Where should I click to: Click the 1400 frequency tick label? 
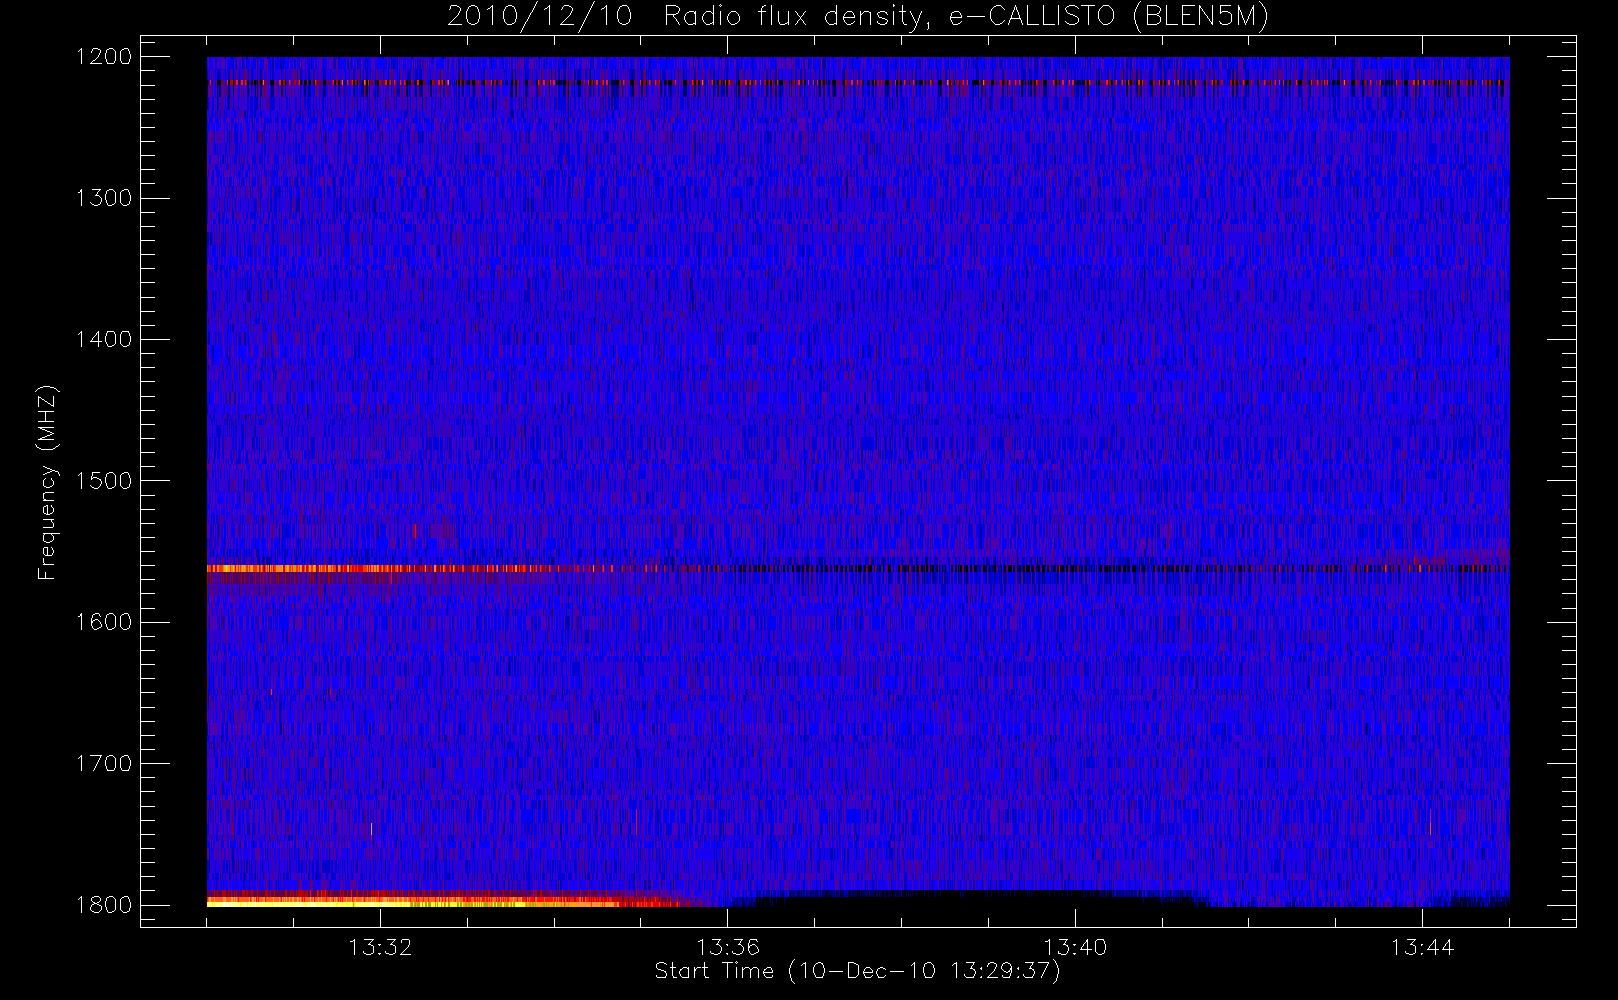click(104, 340)
